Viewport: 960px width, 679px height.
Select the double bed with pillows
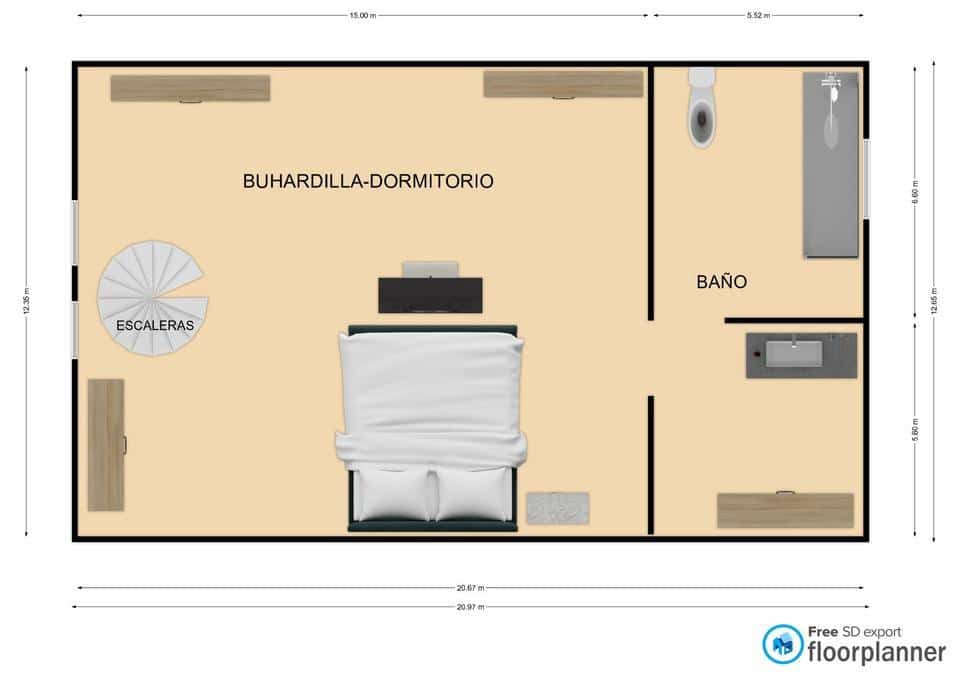(x=432, y=425)
